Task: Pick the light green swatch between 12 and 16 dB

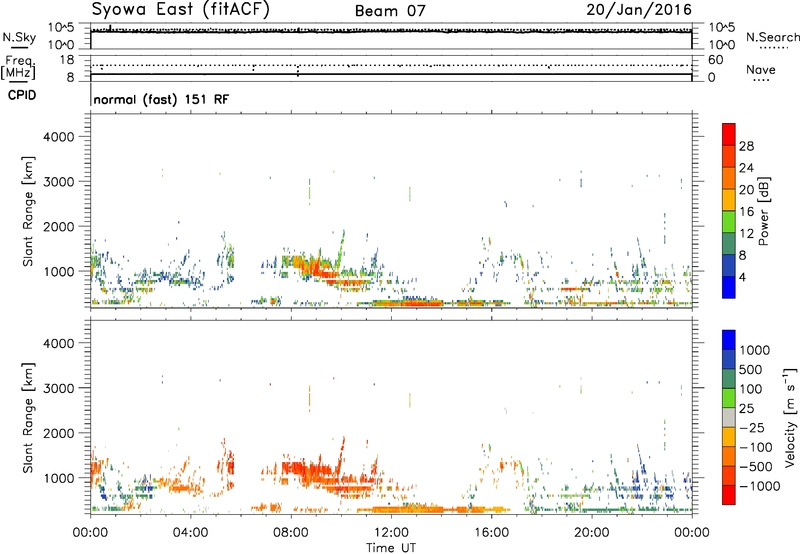Action: (x=729, y=222)
